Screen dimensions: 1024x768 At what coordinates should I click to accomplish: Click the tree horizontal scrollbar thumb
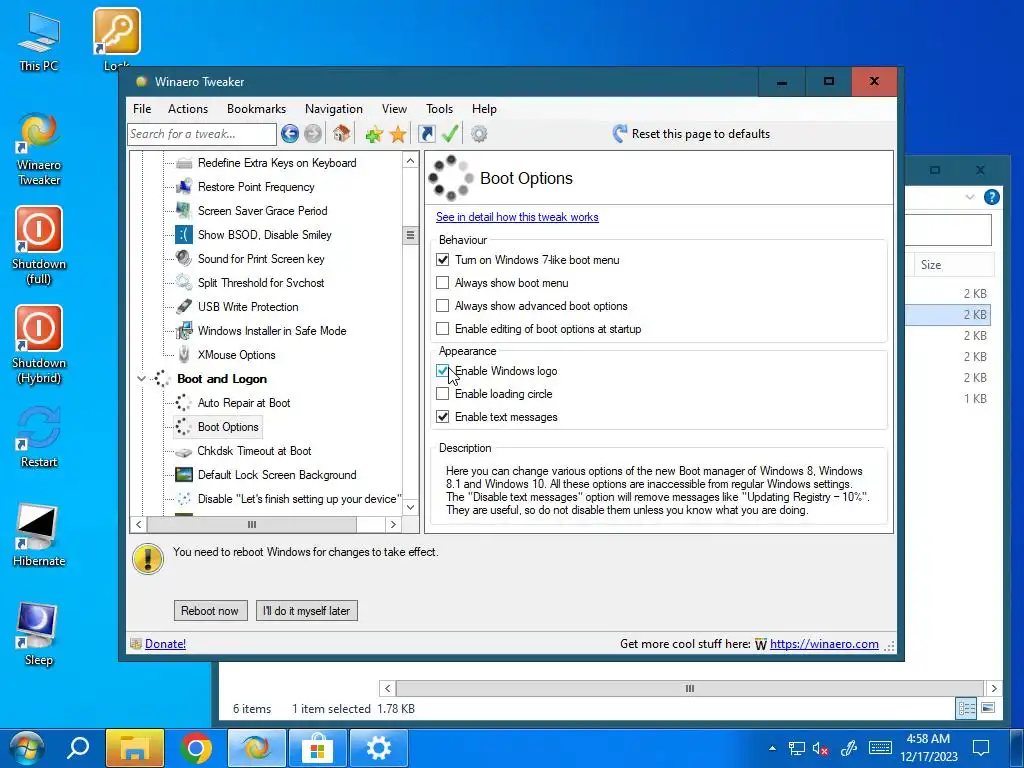(252, 524)
